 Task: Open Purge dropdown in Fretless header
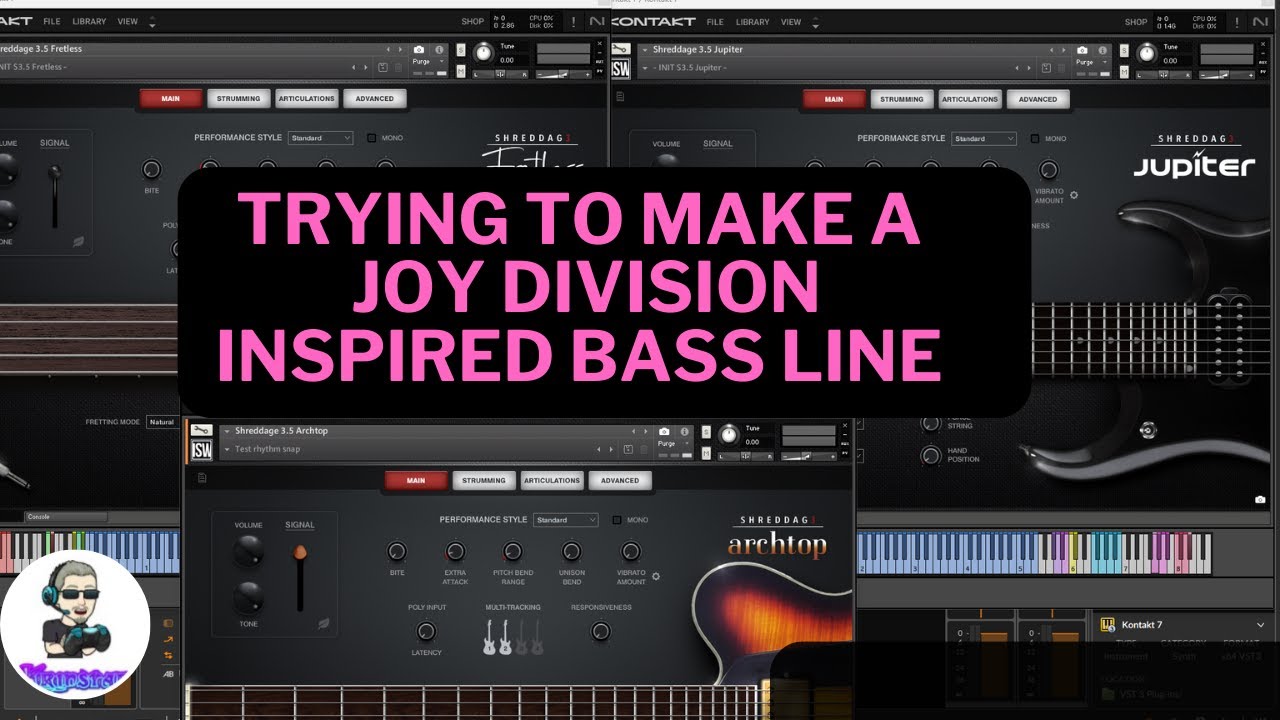[x=429, y=61]
